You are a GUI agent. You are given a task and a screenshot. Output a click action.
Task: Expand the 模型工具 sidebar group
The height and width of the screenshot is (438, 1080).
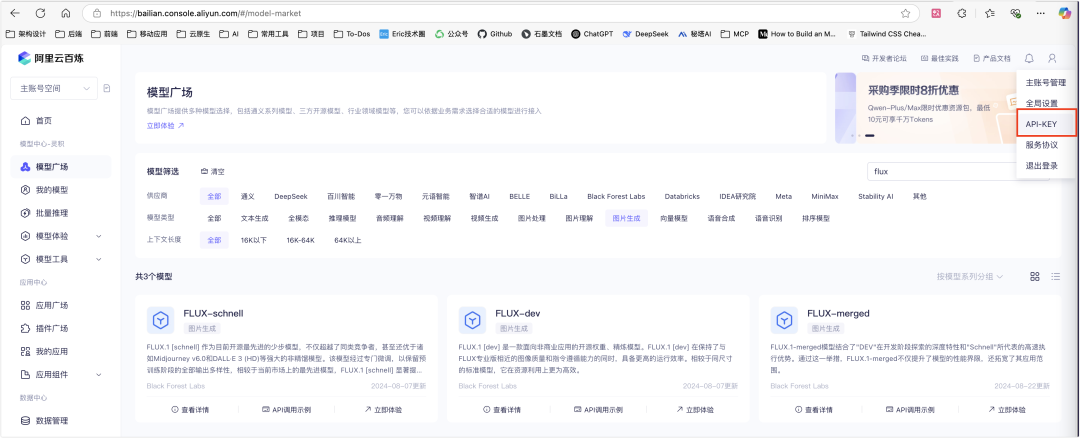(61, 259)
